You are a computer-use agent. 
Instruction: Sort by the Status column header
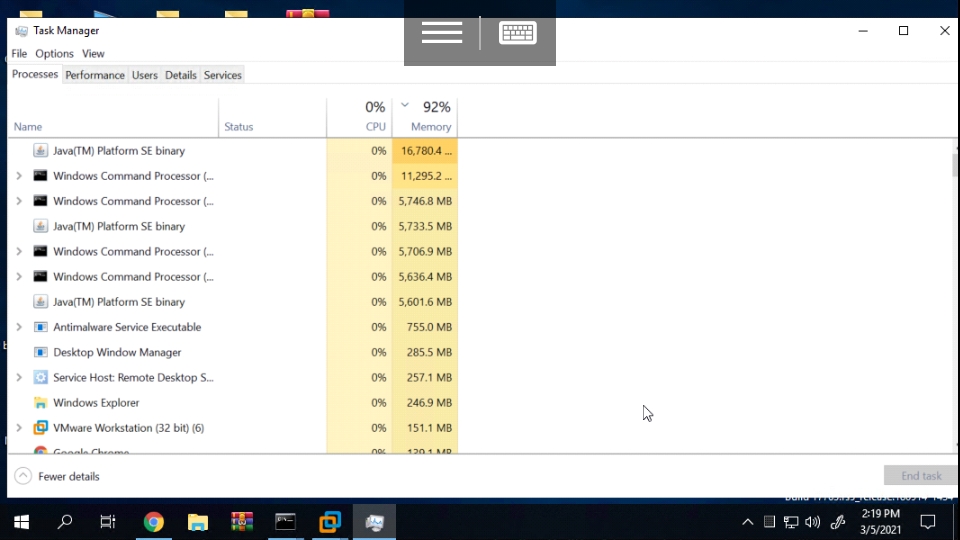[272, 118]
